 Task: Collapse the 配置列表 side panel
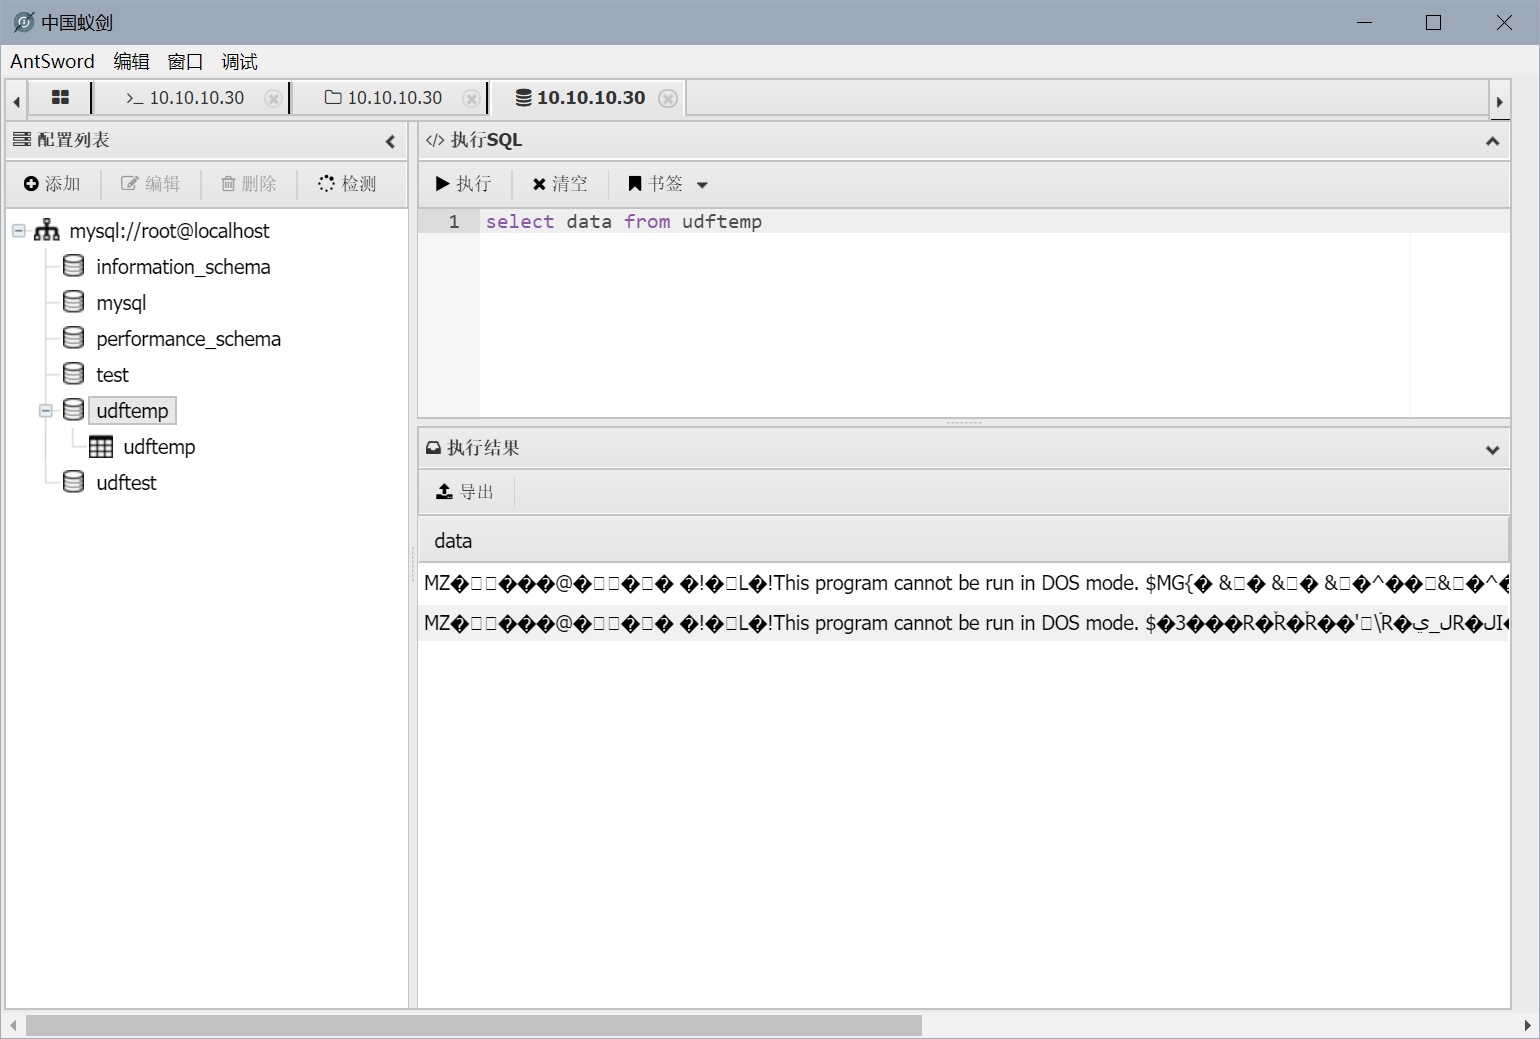coord(390,141)
